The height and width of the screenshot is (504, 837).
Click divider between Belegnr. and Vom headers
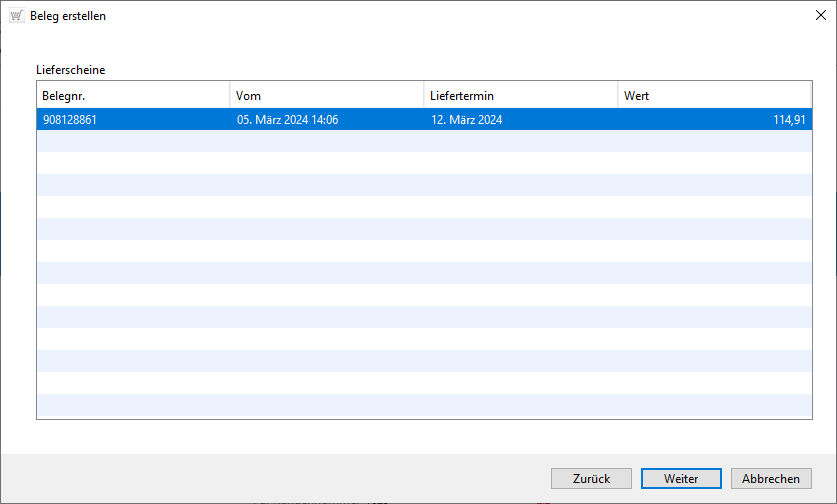[229, 96]
